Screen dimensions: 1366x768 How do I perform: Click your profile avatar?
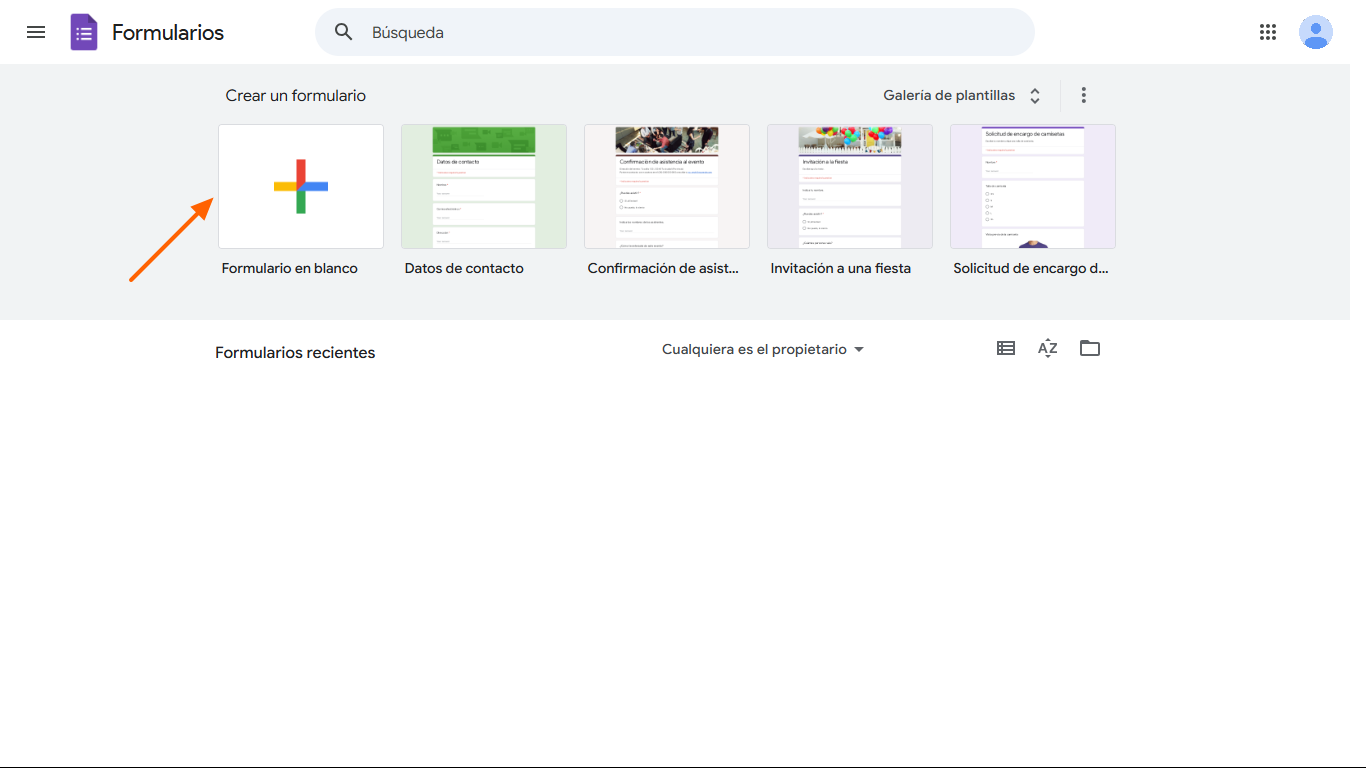point(1316,32)
